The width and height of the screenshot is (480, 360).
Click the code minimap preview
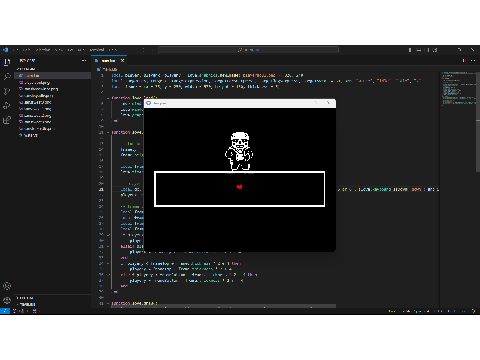tap(458, 89)
